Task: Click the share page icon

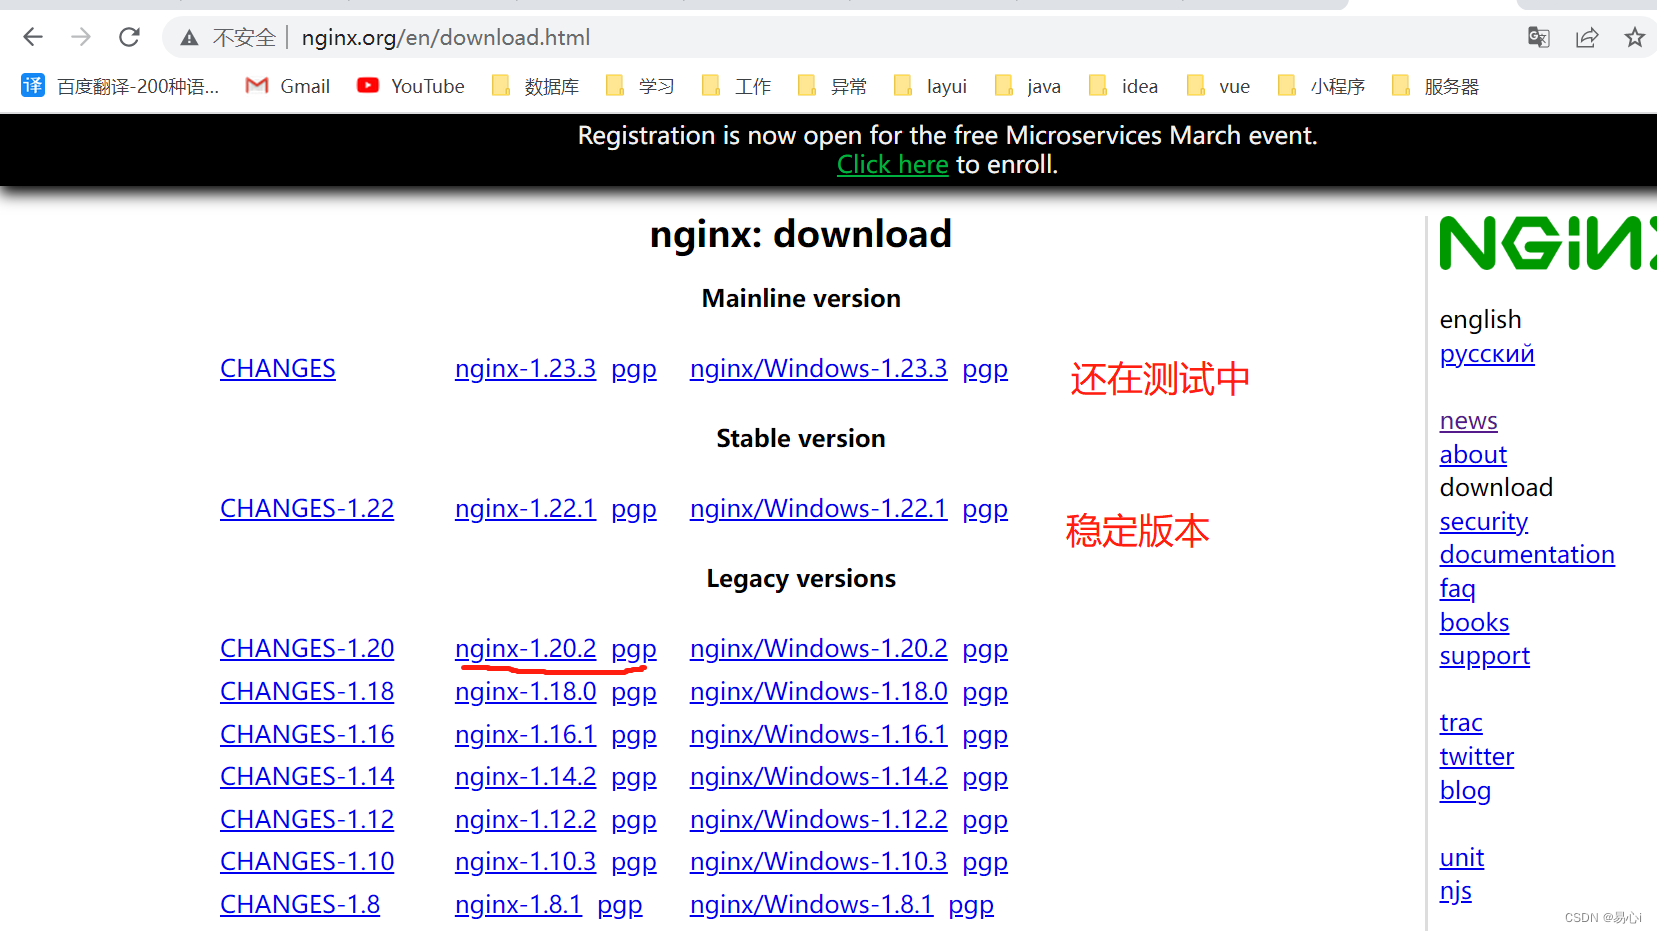Action: [x=1587, y=38]
